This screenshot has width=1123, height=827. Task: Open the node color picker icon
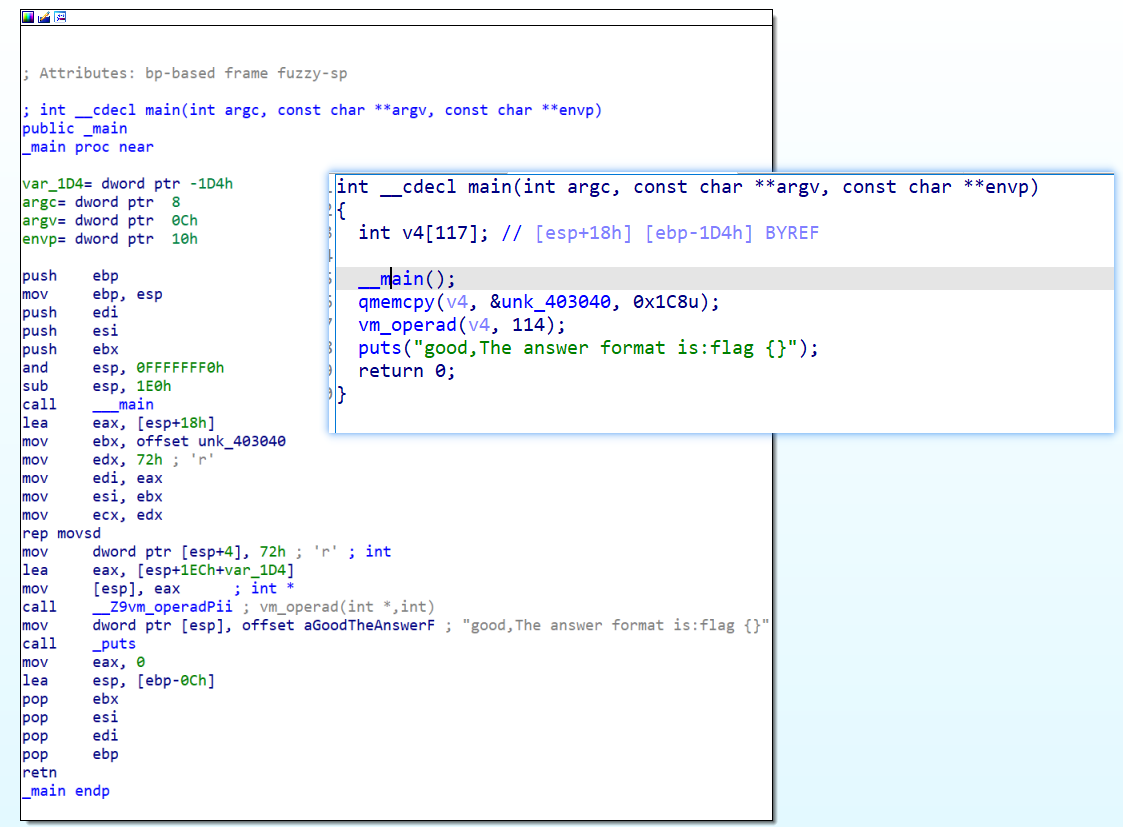click(x=28, y=17)
